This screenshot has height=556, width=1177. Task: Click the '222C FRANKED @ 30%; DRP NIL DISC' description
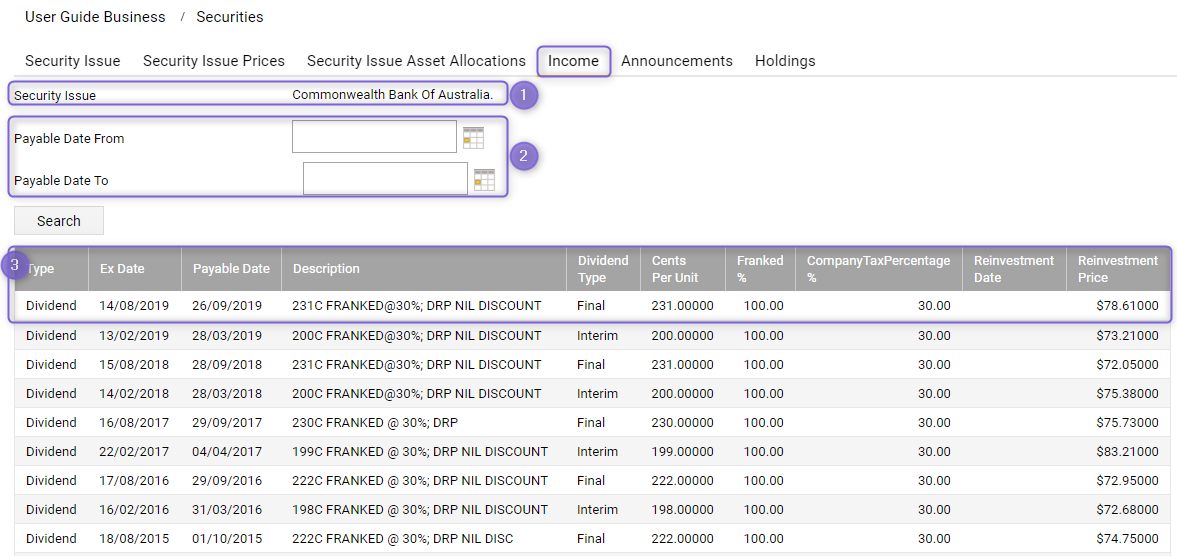[x=403, y=539]
